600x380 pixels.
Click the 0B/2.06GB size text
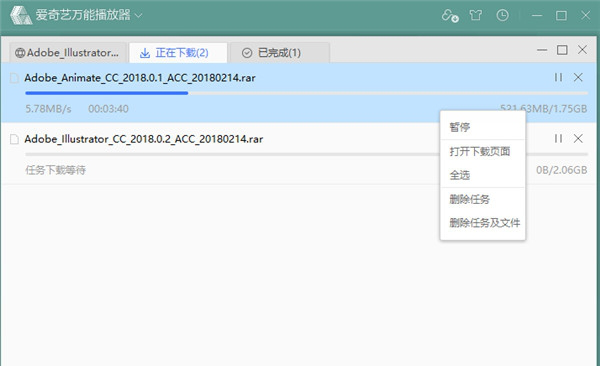coord(561,170)
